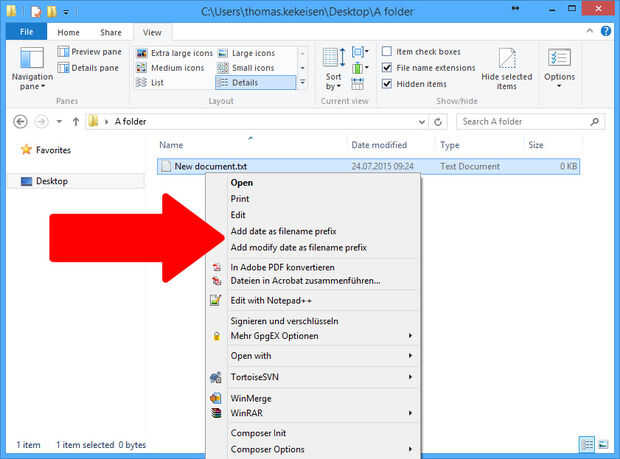Click Signieren und verschlüsseln

[x=313, y=321]
